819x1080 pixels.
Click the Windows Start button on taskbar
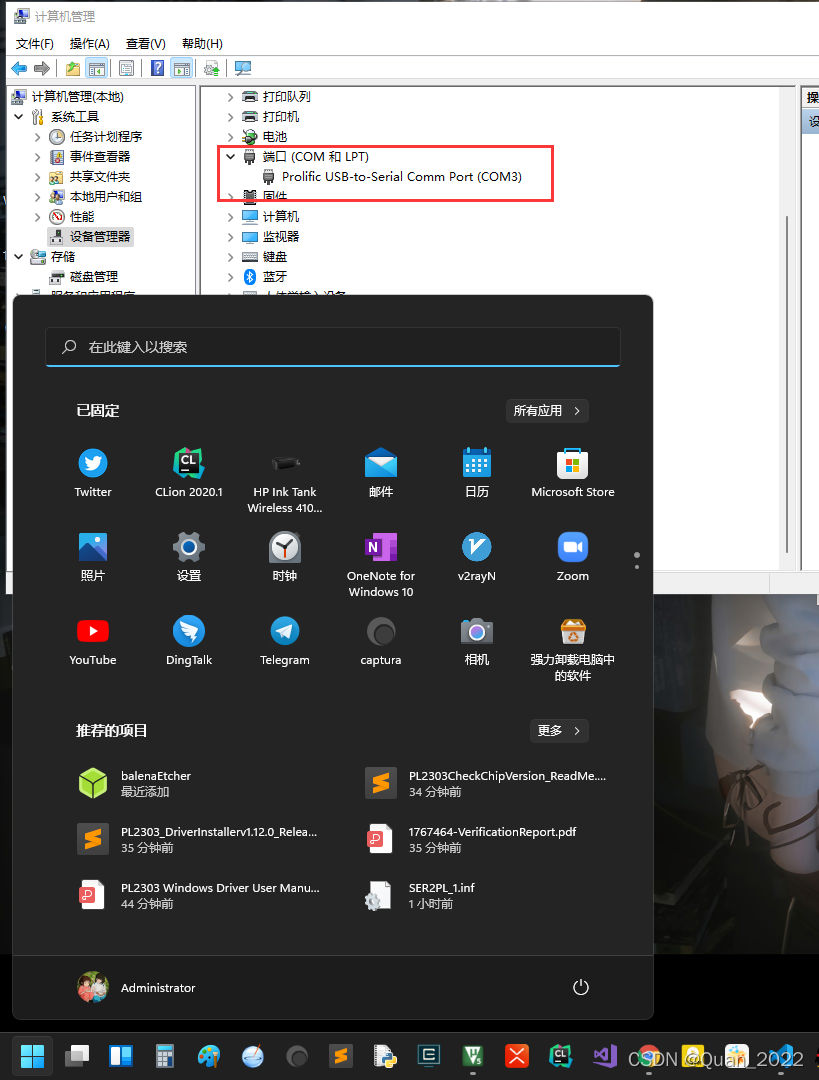(32, 1055)
